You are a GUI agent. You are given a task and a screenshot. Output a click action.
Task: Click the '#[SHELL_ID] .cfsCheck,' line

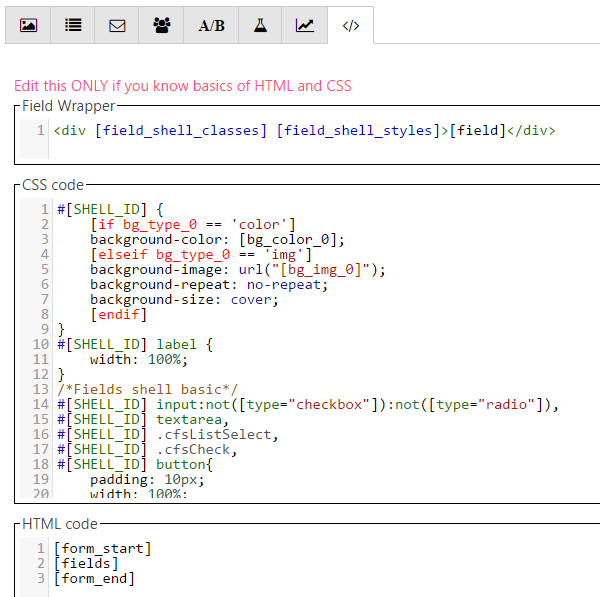click(x=147, y=449)
